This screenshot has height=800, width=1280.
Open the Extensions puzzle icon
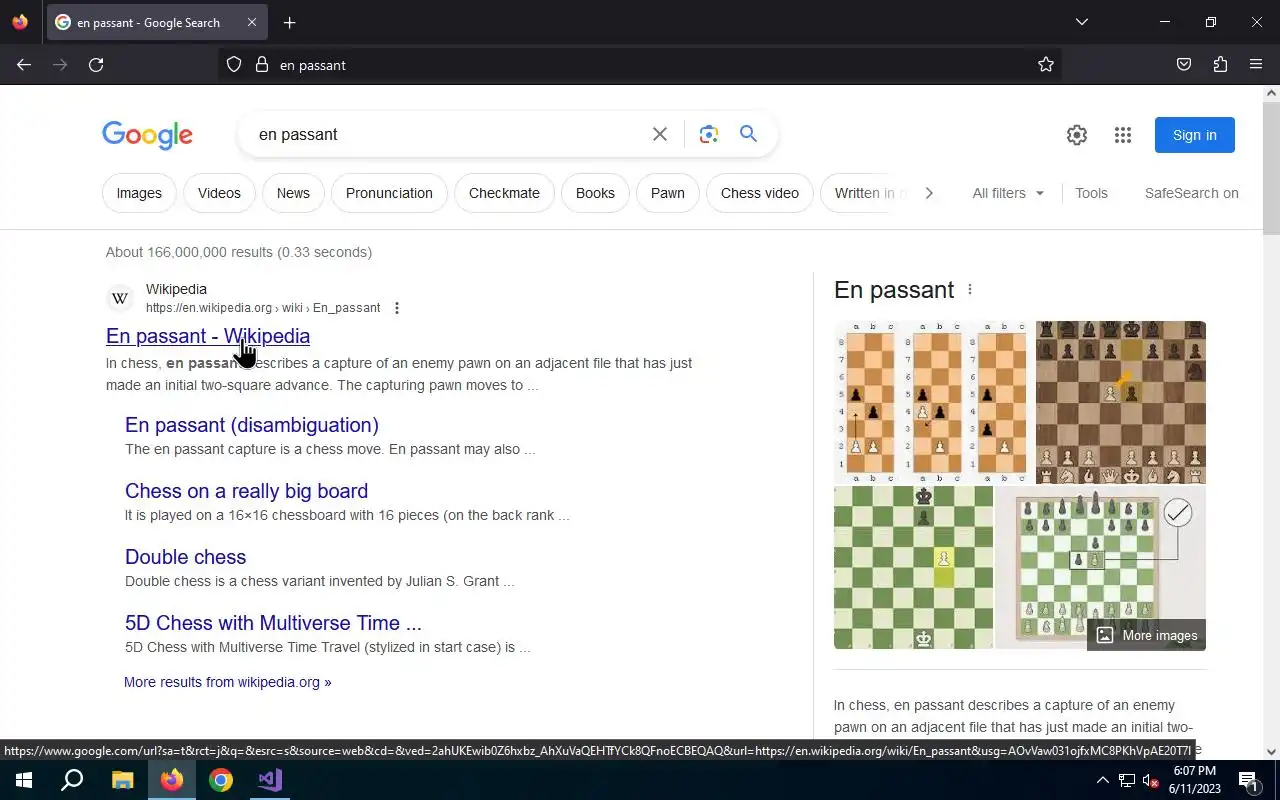coord(1220,65)
